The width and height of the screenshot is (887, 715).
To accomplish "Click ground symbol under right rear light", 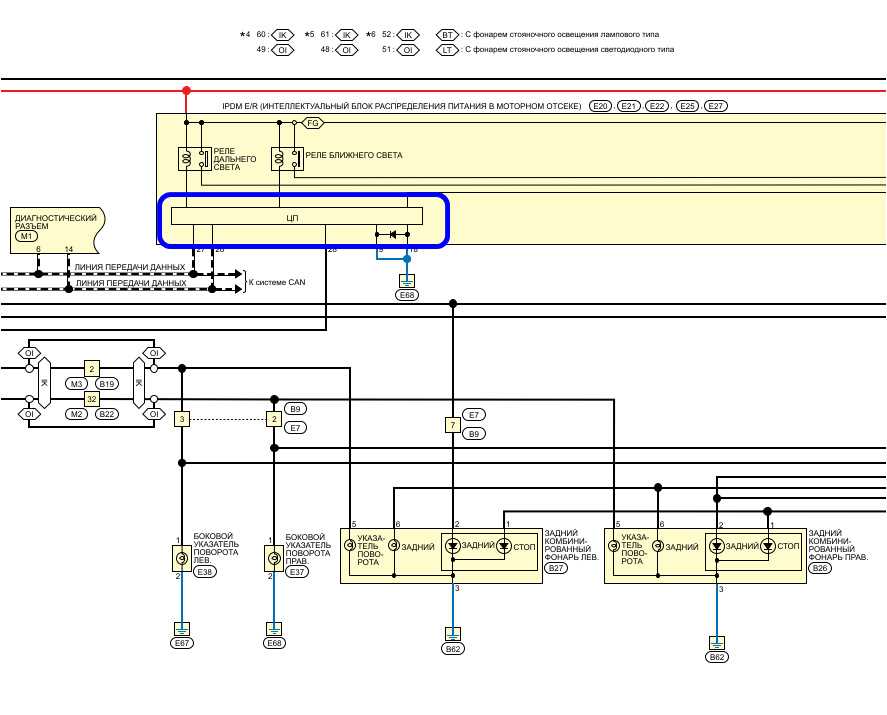I will pos(717,643).
